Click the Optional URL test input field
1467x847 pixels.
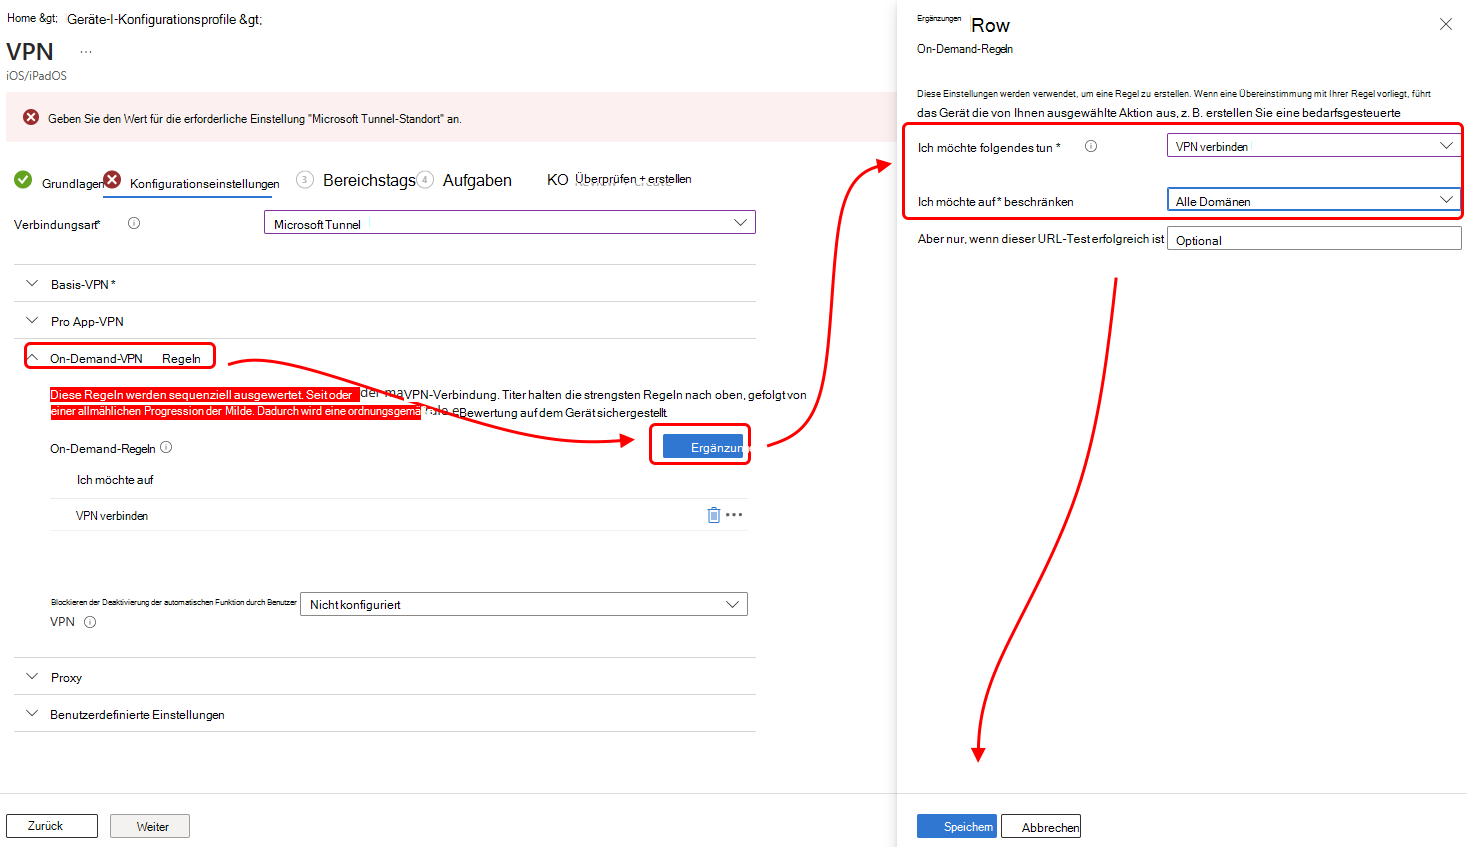pos(1314,238)
